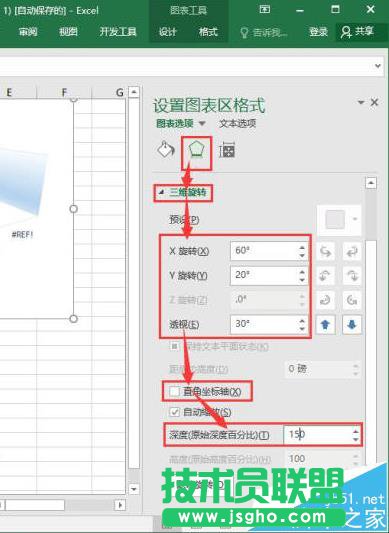Image resolution: width=389 pixels, height=533 pixels.
Task: Uncheck the 自动缩放 checkbox
Action: 174,412
